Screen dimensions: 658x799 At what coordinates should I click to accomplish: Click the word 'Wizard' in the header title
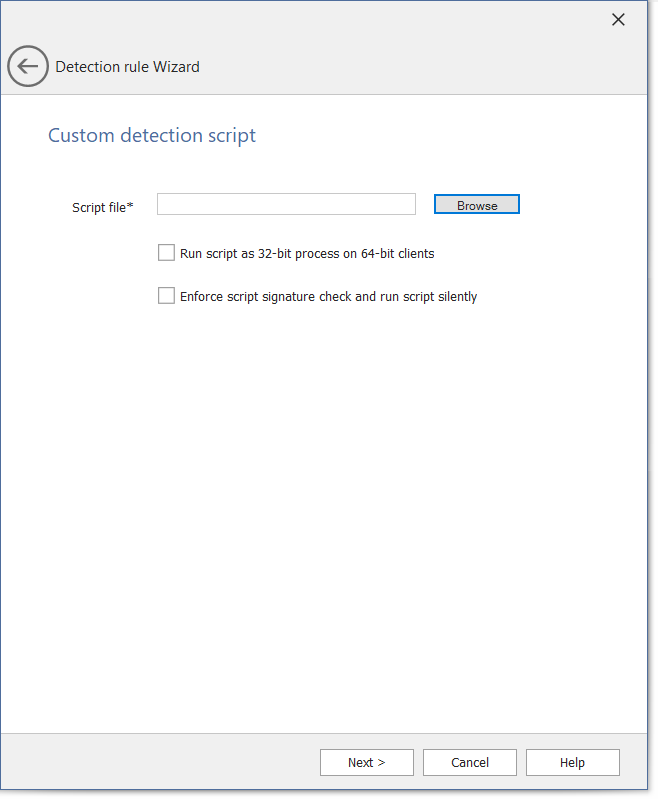tap(176, 67)
